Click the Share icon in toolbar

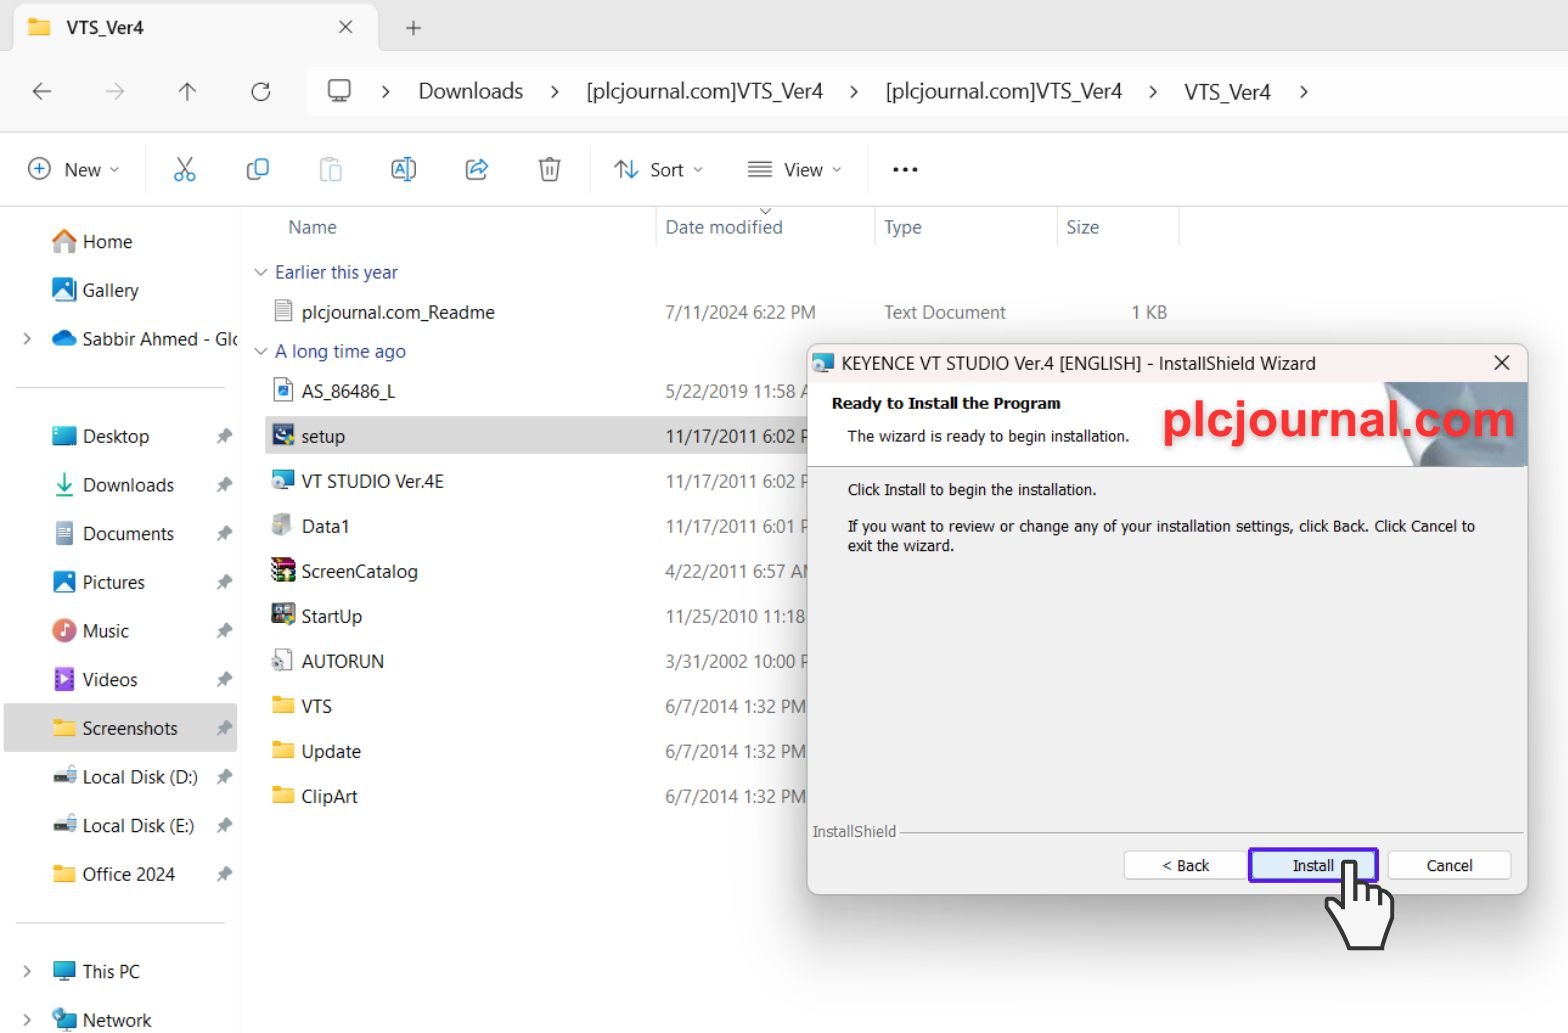click(477, 170)
